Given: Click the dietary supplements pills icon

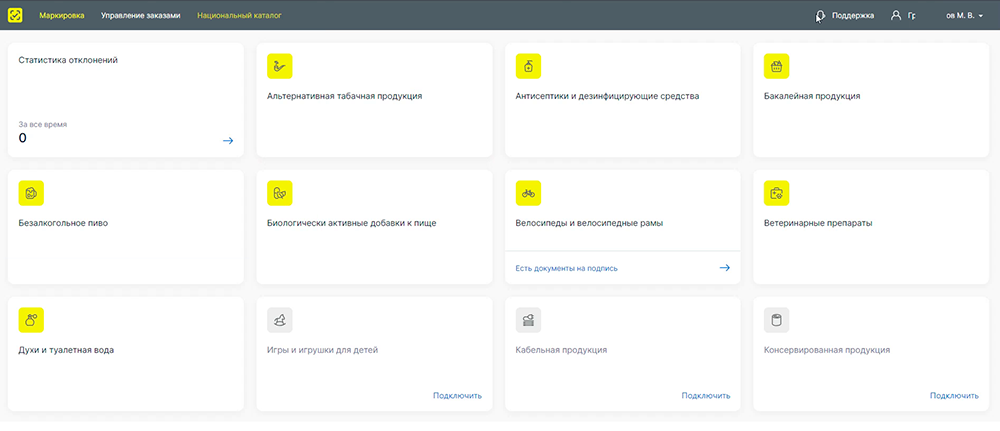Looking at the screenshot, I should [280, 193].
